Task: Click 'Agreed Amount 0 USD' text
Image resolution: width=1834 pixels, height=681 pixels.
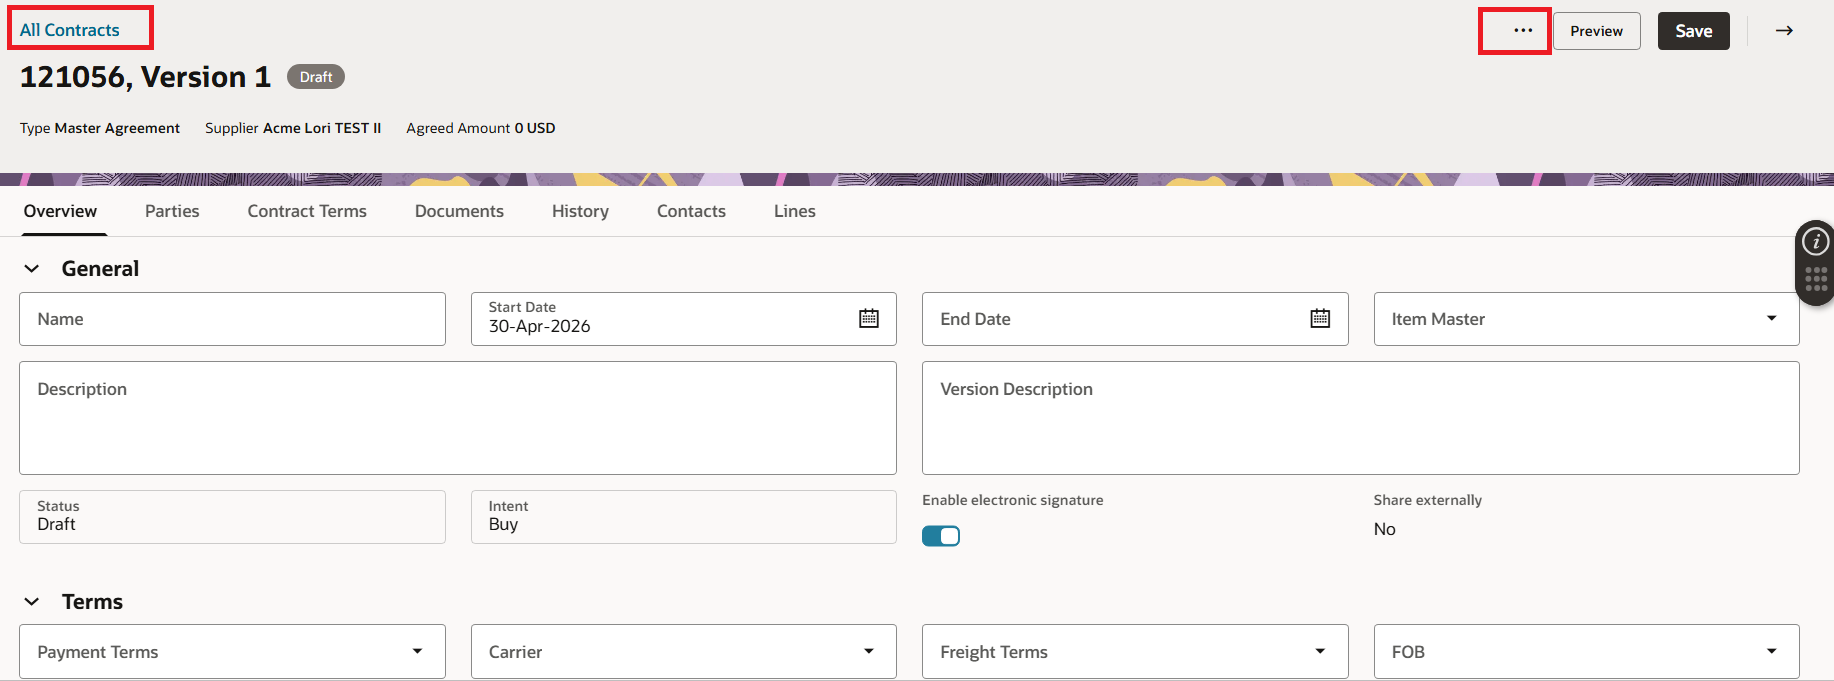Action: [x=480, y=128]
